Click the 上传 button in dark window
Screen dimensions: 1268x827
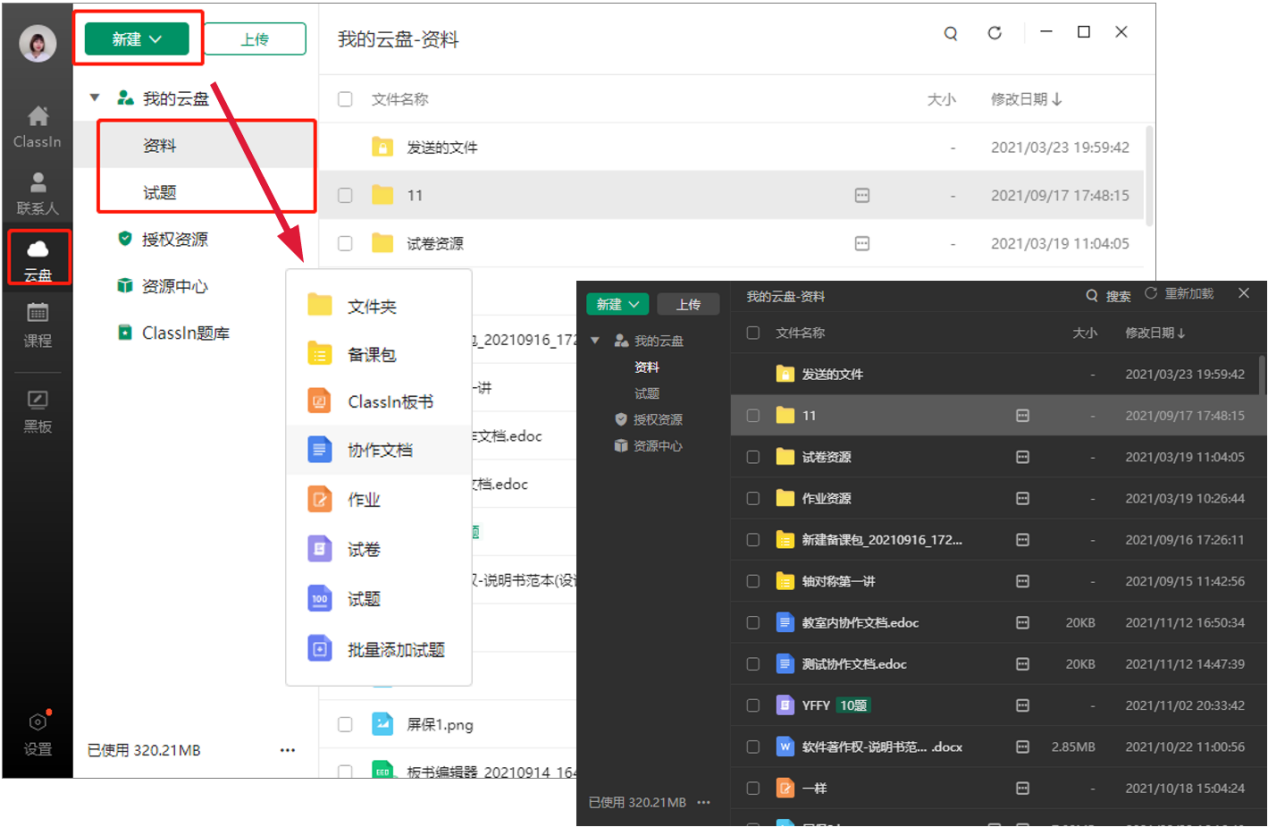(x=688, y=305)
